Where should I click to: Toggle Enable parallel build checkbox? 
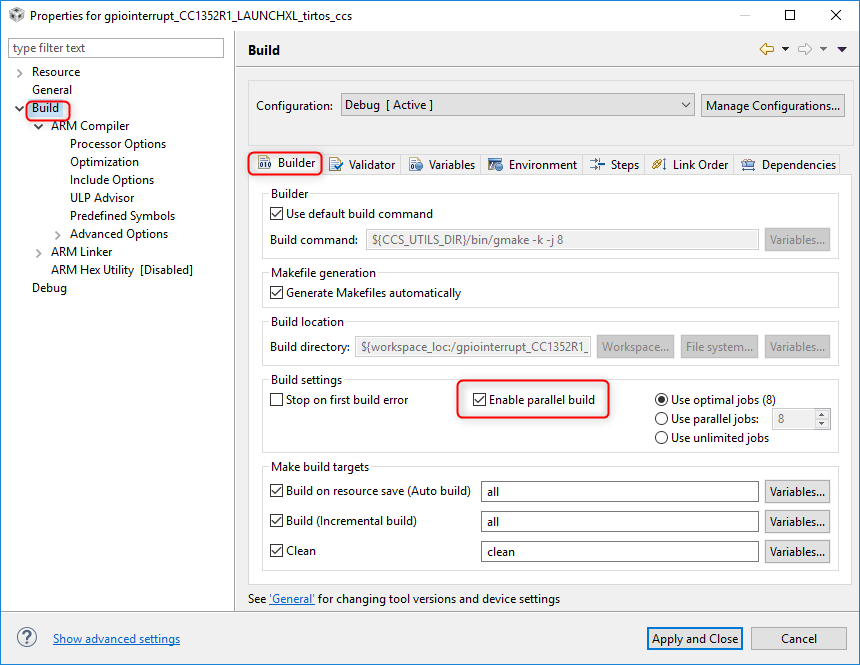[x=479, y=399]
